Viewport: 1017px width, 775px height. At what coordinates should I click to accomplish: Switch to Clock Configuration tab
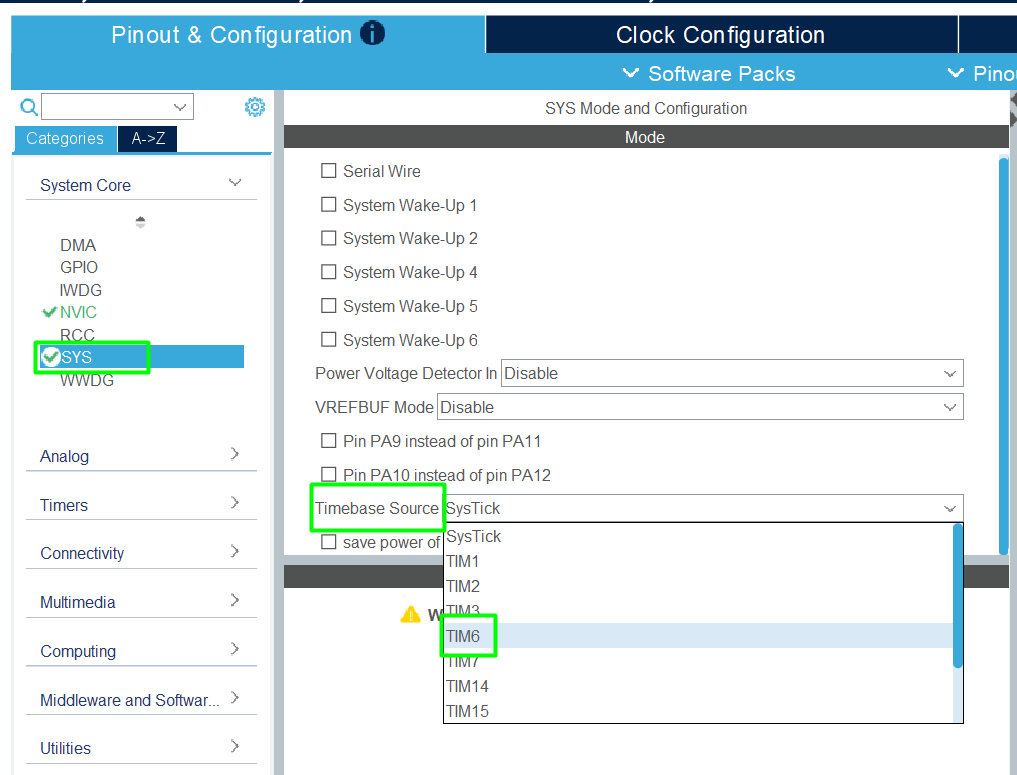pos(720,35)
